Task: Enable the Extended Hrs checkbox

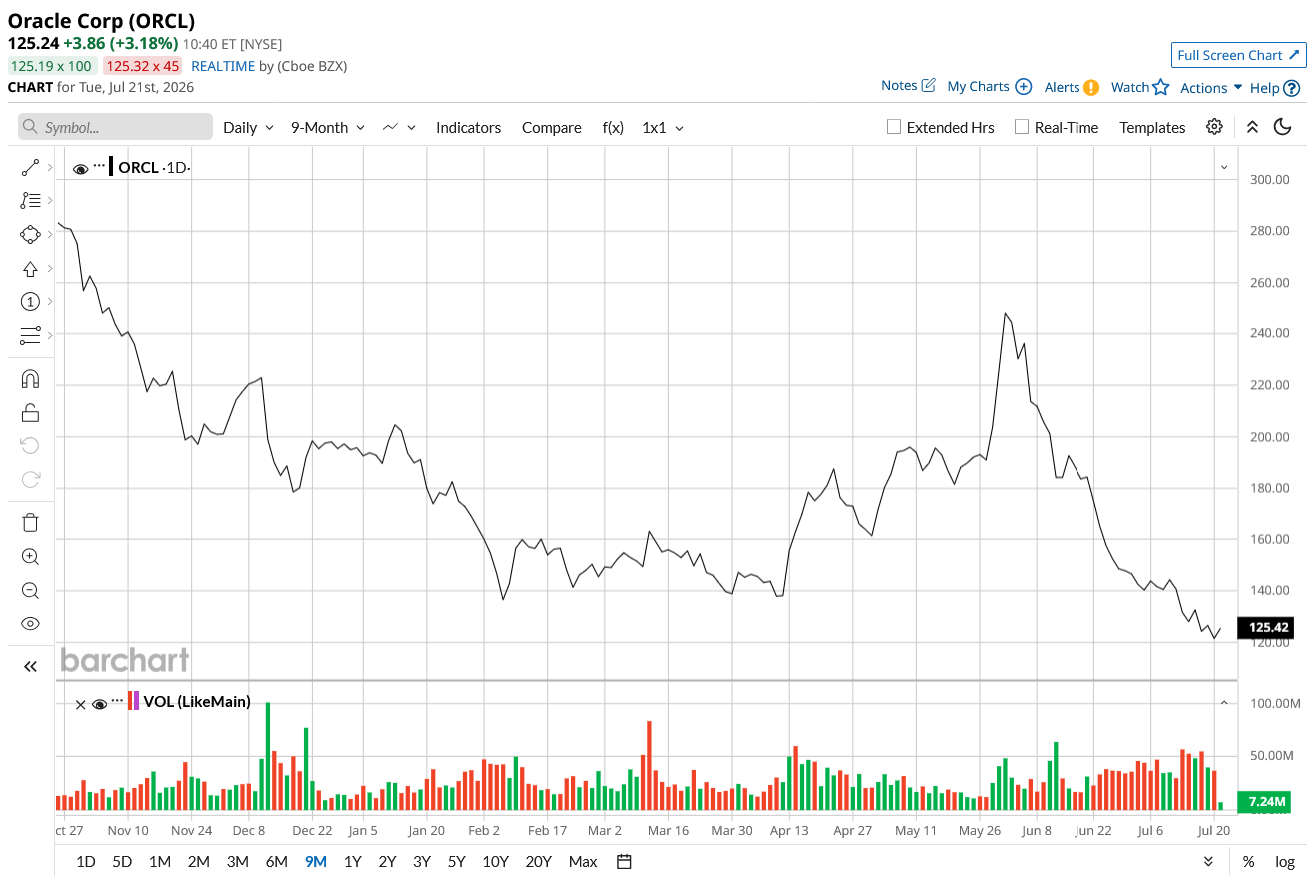Action: [x=894, y=127]
